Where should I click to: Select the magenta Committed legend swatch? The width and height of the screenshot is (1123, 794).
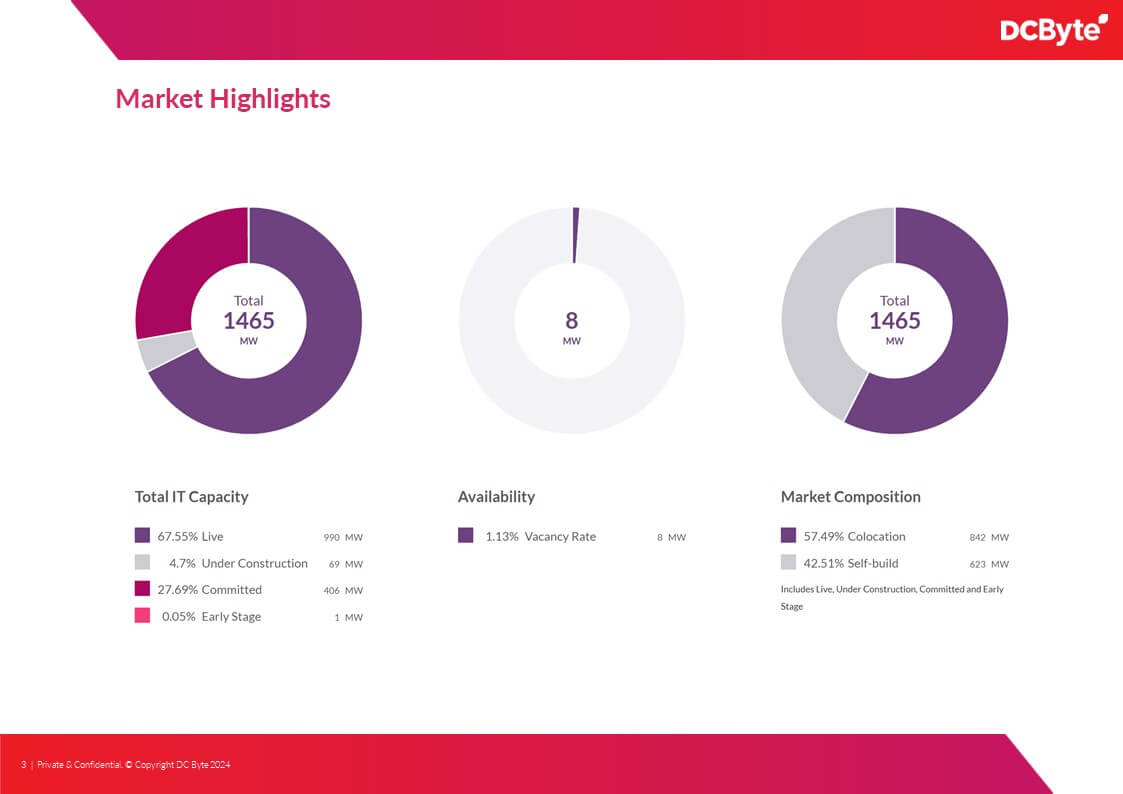click(142, 590)
